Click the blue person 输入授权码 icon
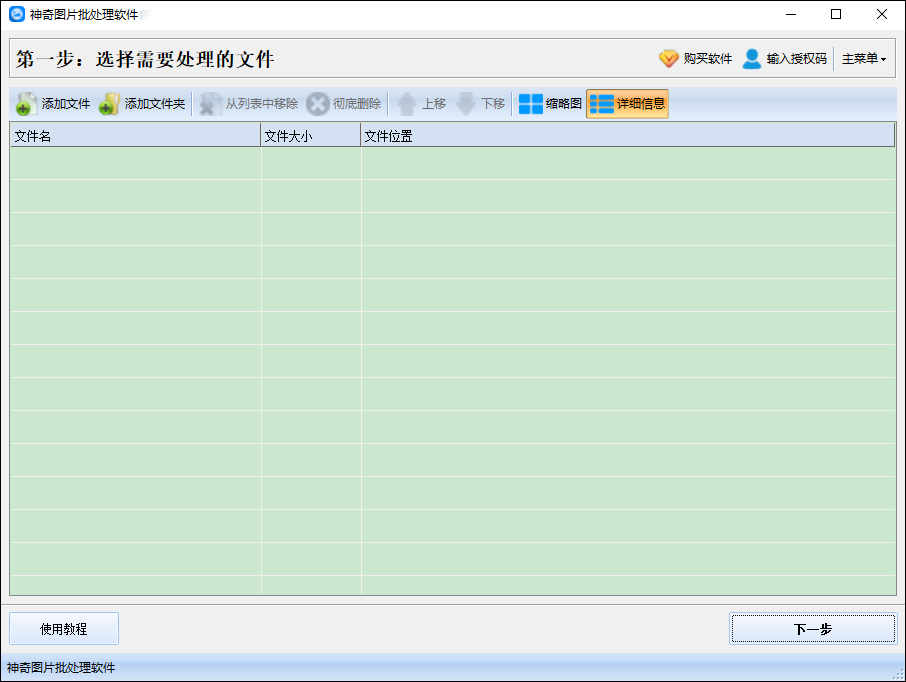 click(x=750, y=58)
